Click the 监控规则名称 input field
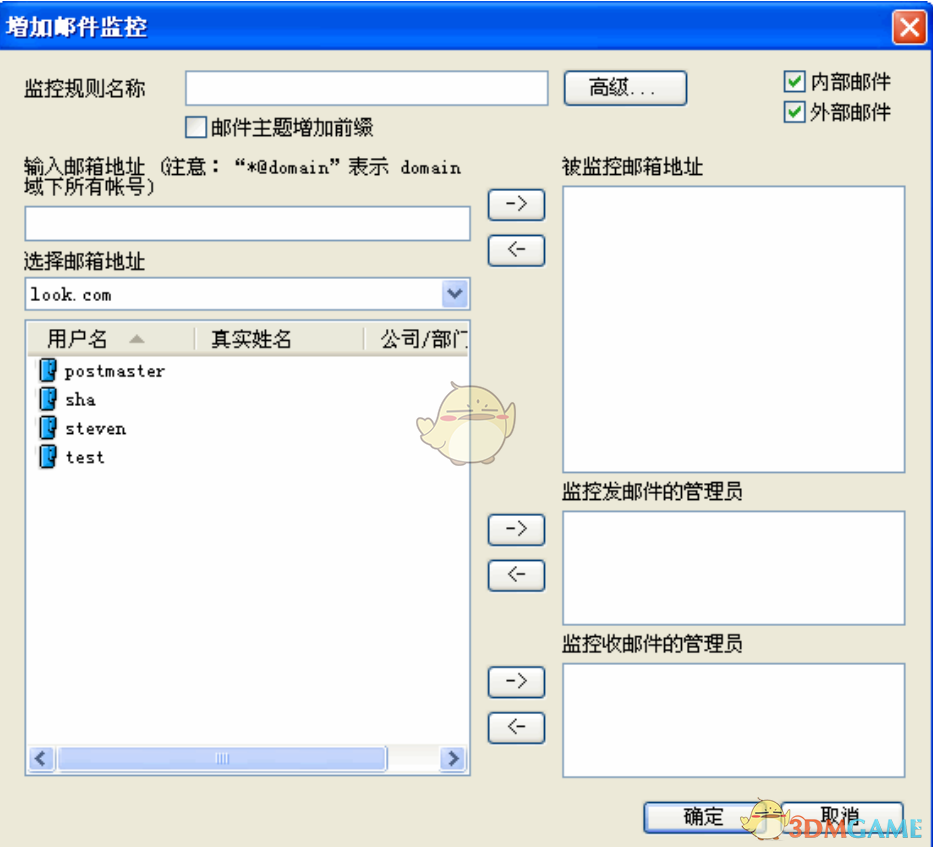933x847 pixels. [366, 88]
